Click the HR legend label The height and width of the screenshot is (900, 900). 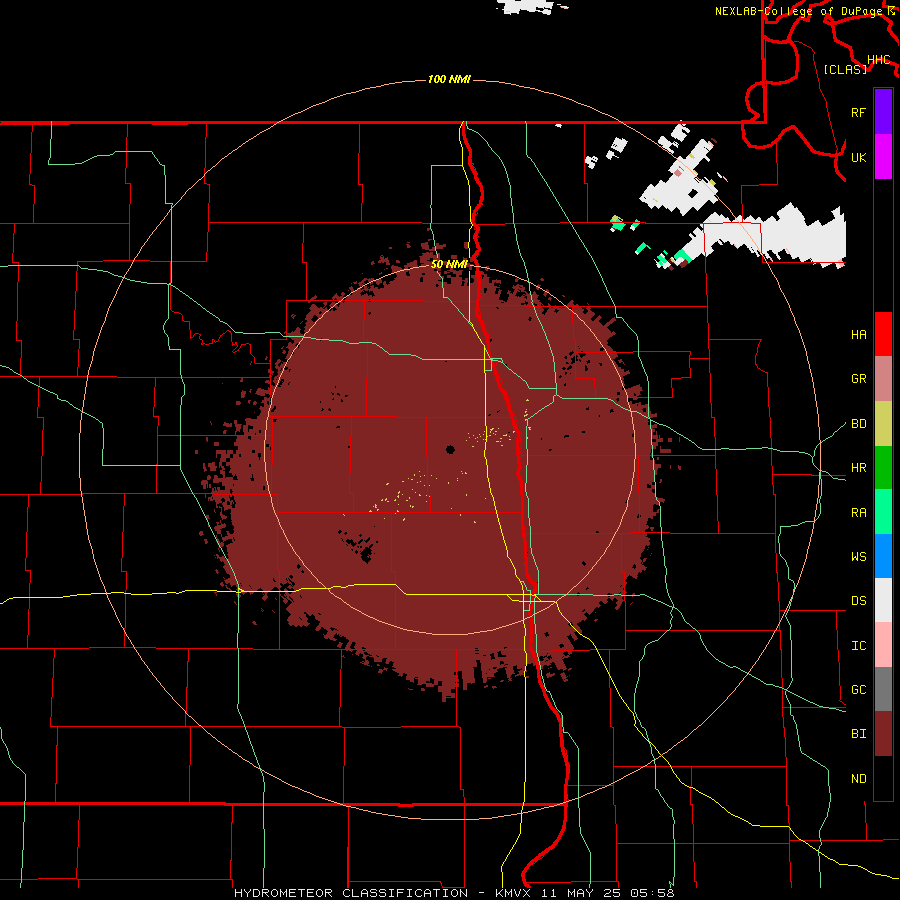click(858, 468)
